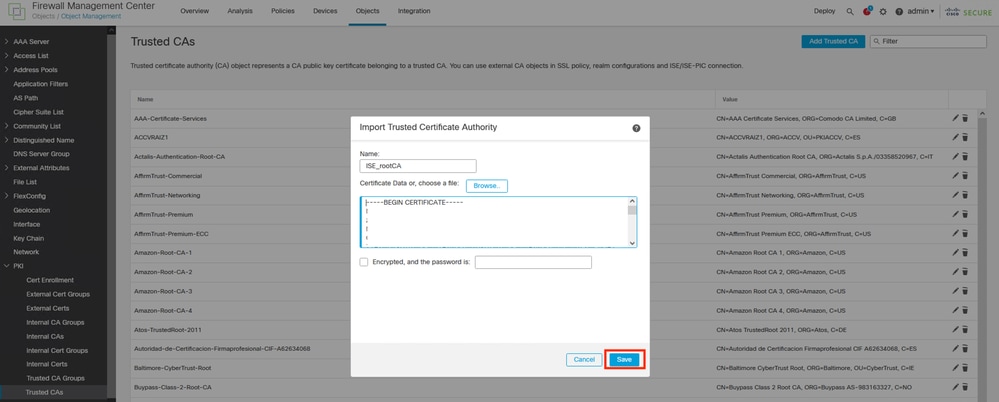Edit the ACCVRAIZ1 entry pencil icon

pos(955,137)
